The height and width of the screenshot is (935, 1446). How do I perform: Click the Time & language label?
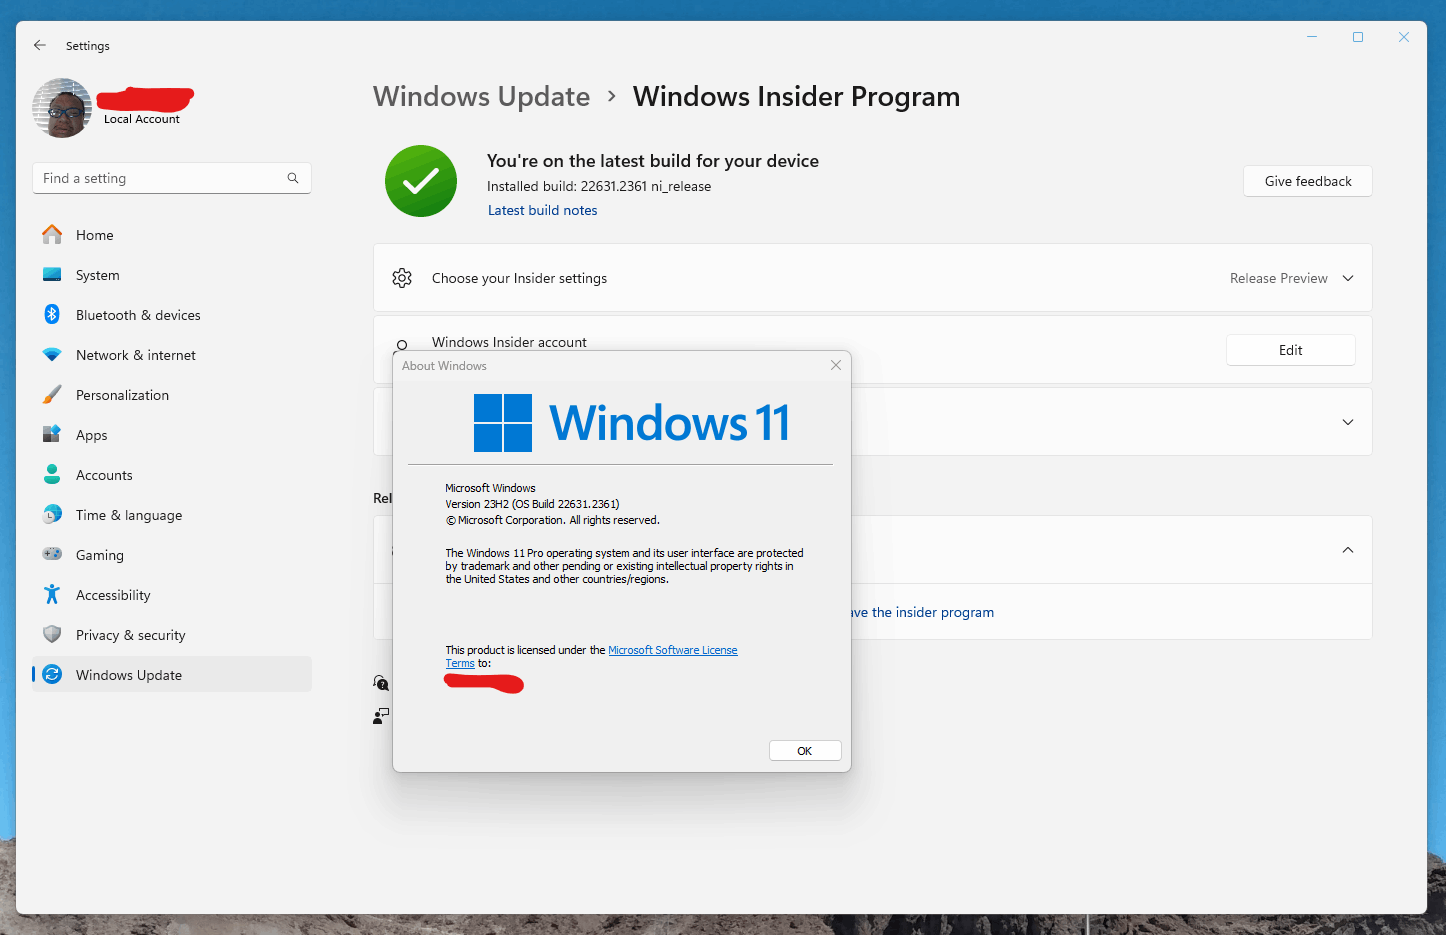point(129,515)
